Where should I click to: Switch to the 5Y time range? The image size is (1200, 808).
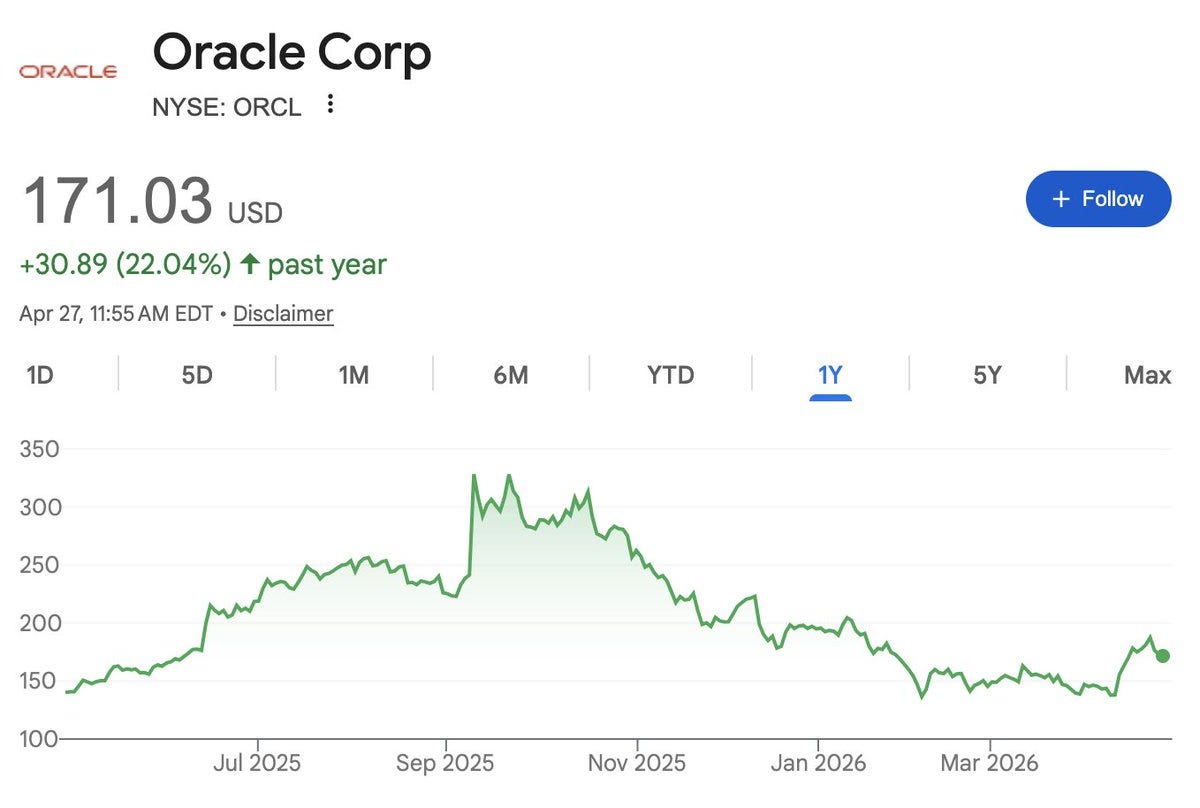pos(987,375)
